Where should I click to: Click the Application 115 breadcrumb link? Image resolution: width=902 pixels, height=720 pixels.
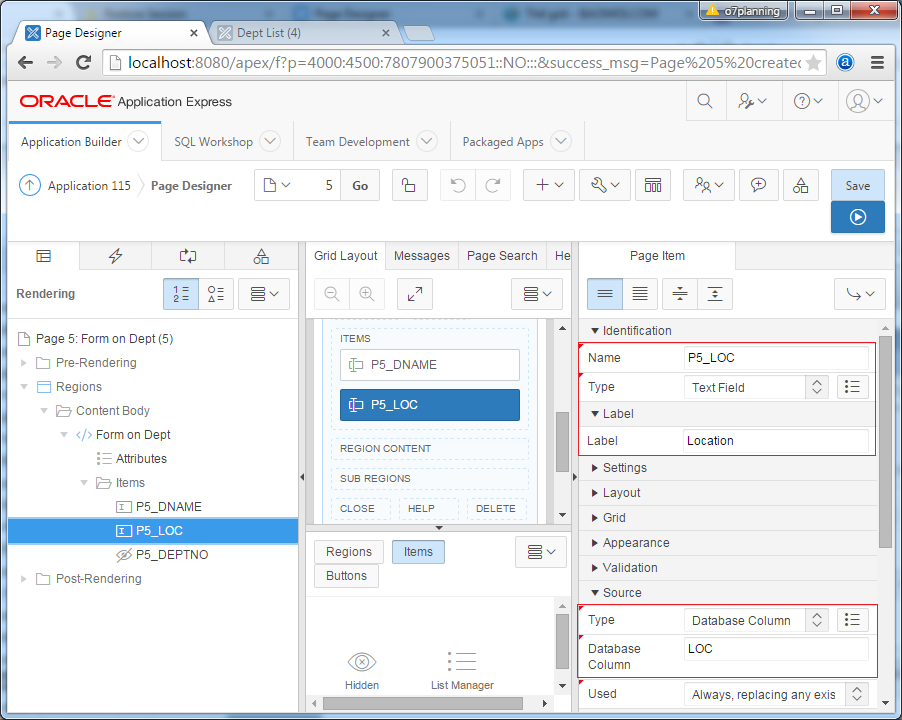89,185
